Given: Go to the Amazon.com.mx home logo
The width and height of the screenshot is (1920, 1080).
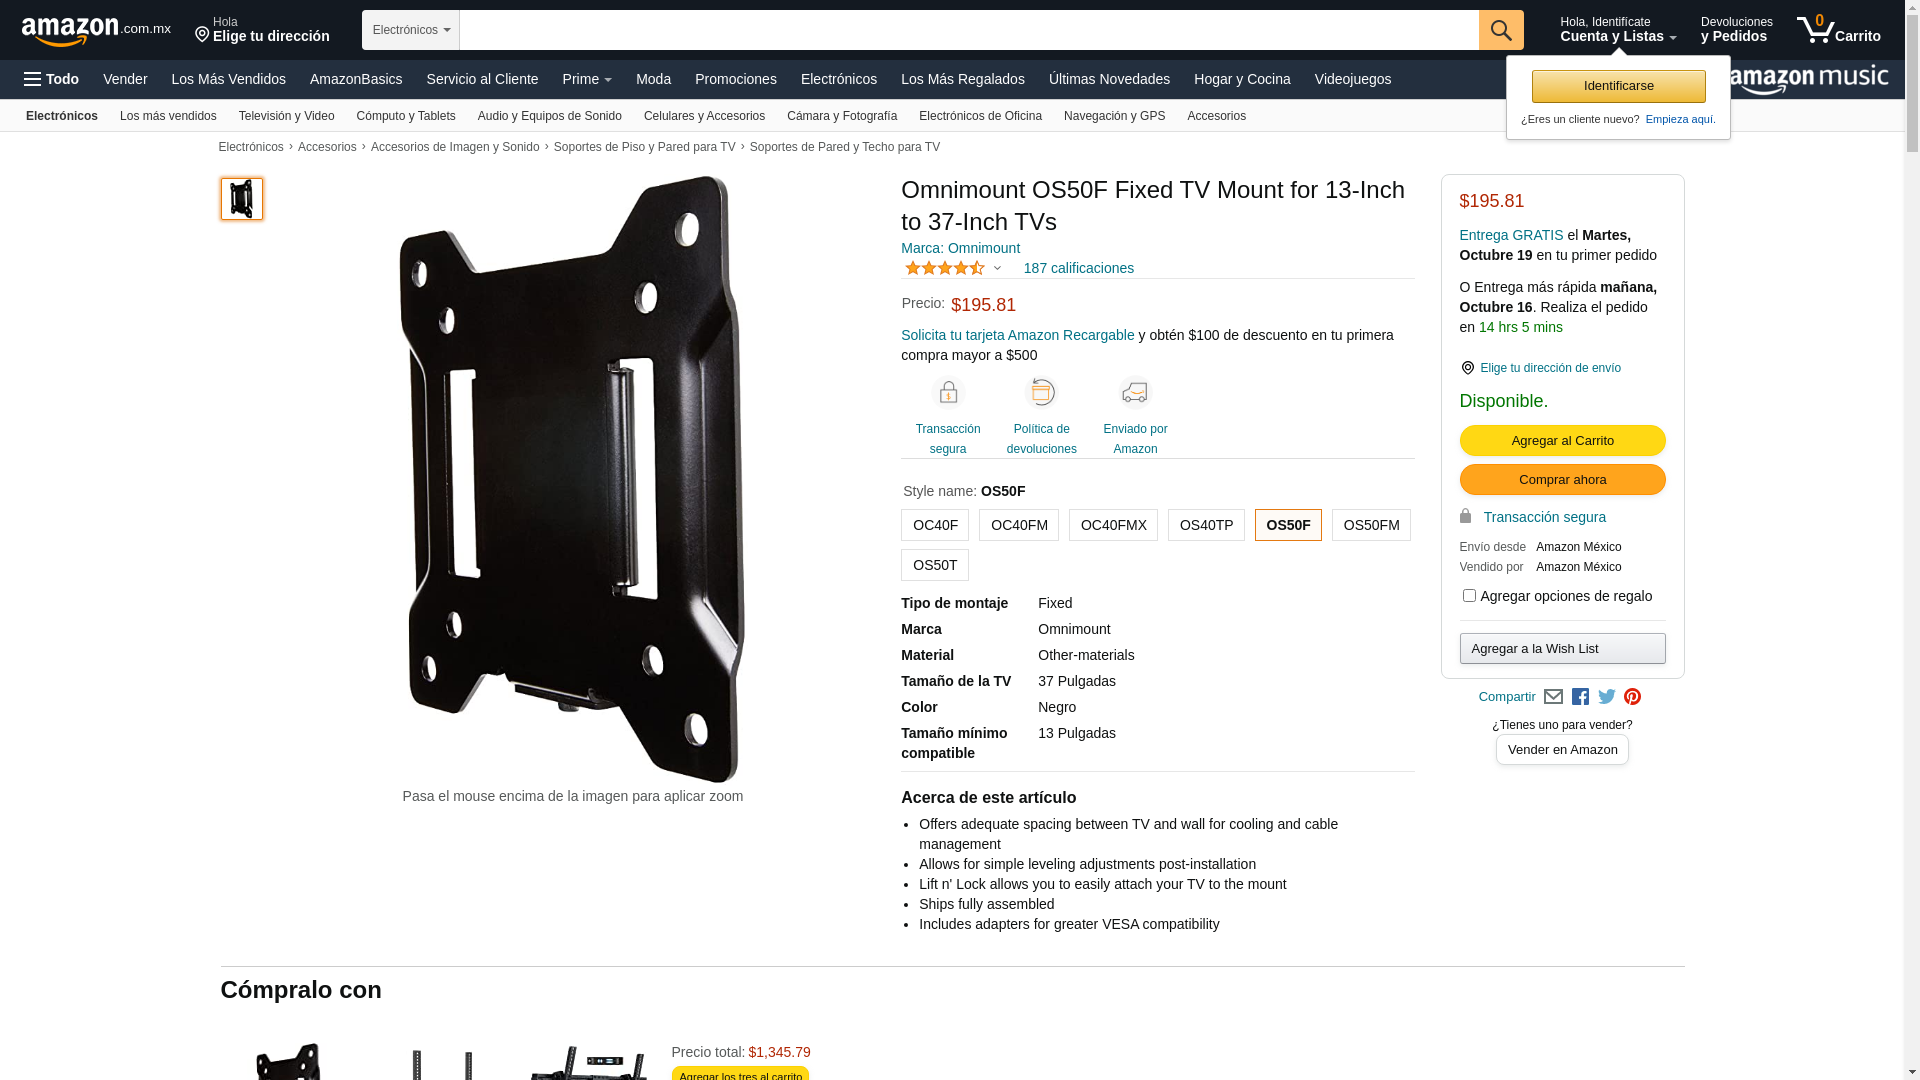Looking at the screenshot, I should (96, 31).
